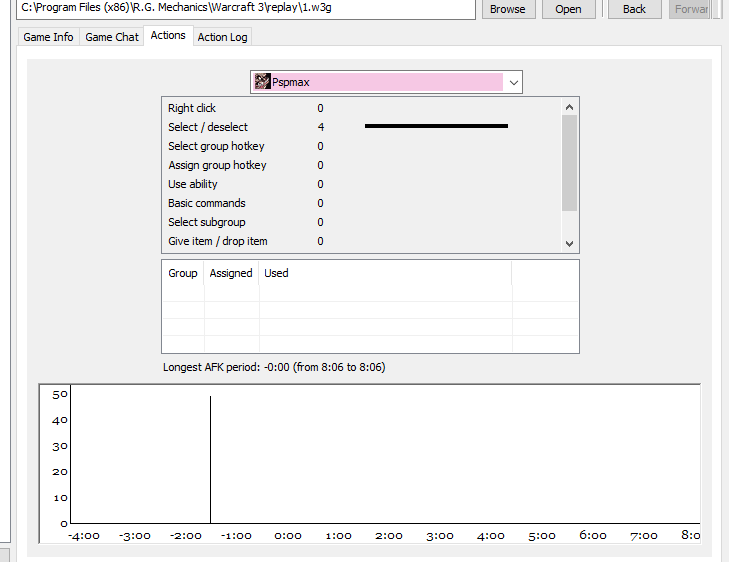The height and width of the screenshot is (562, 729).
Task: Go Back with the Back button
Action: pos(634,9)
